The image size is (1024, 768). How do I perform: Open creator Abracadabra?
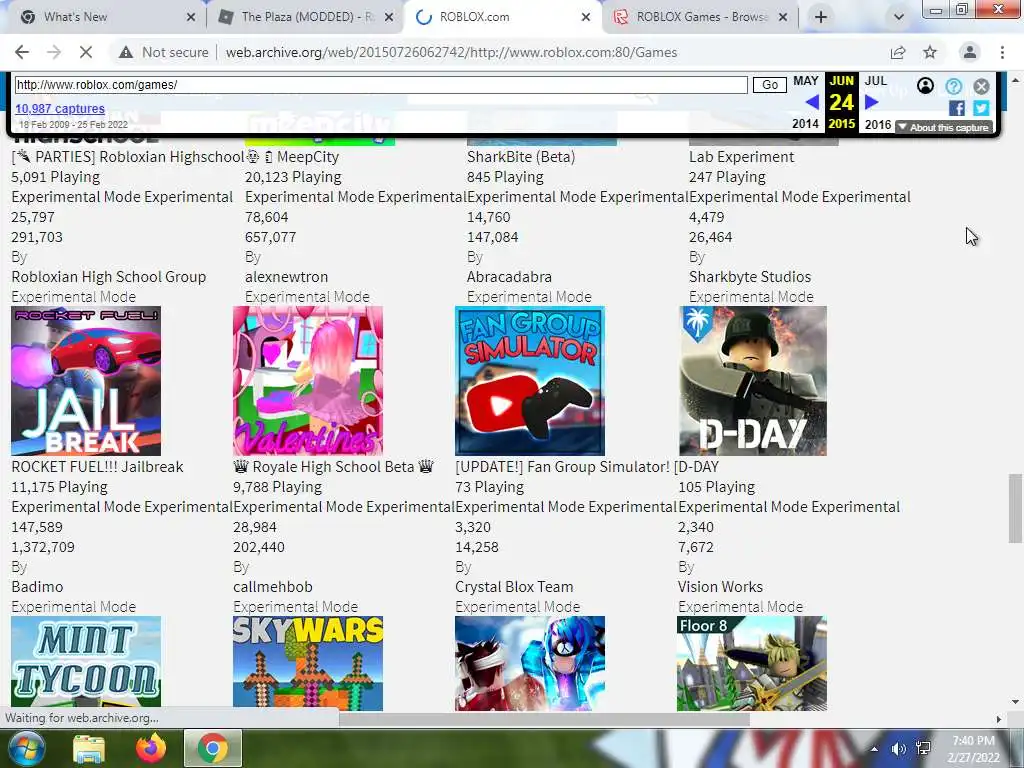509,277
